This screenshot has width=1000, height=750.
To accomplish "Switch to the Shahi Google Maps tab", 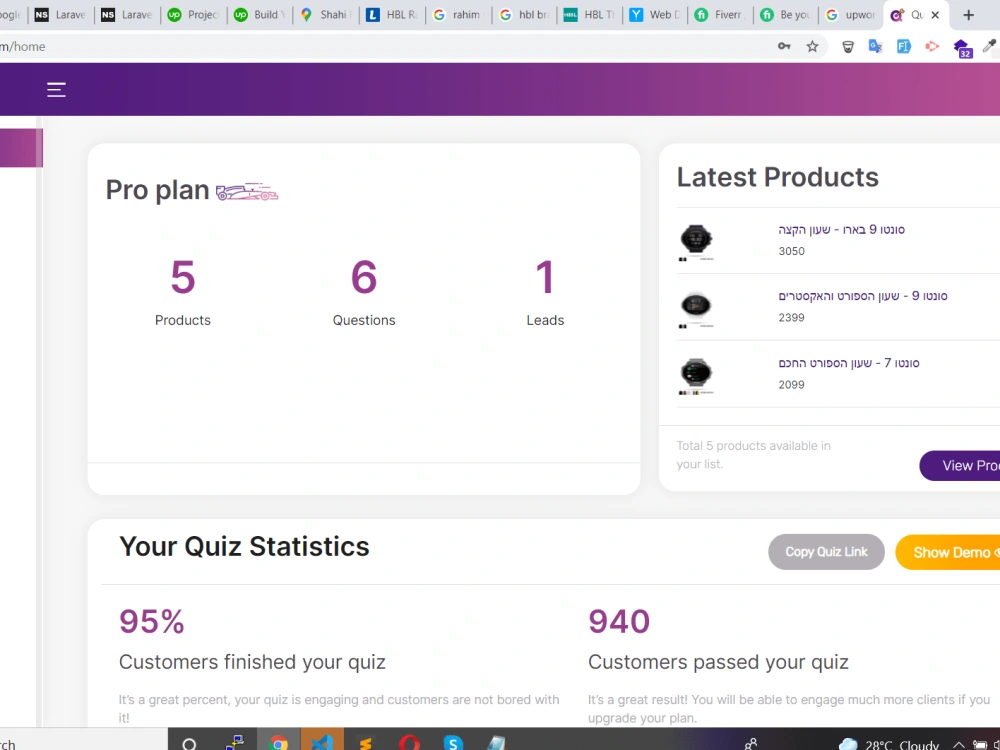I will tap(326, 15).
